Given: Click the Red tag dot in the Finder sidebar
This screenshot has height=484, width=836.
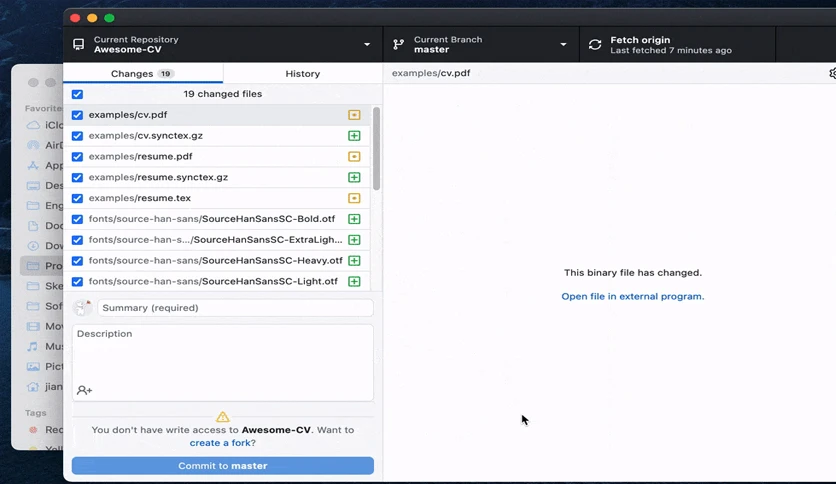Looking at the screenshot, I should pyautogui.click(x=33, y=430).
